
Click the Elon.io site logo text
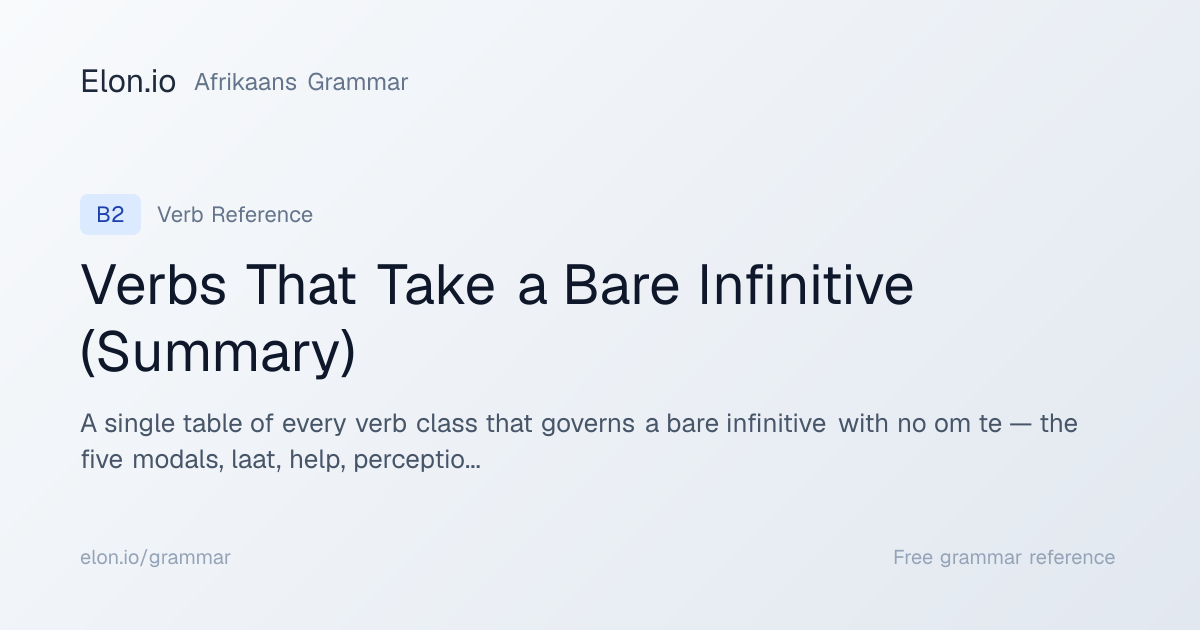click(x=128, y=82)
